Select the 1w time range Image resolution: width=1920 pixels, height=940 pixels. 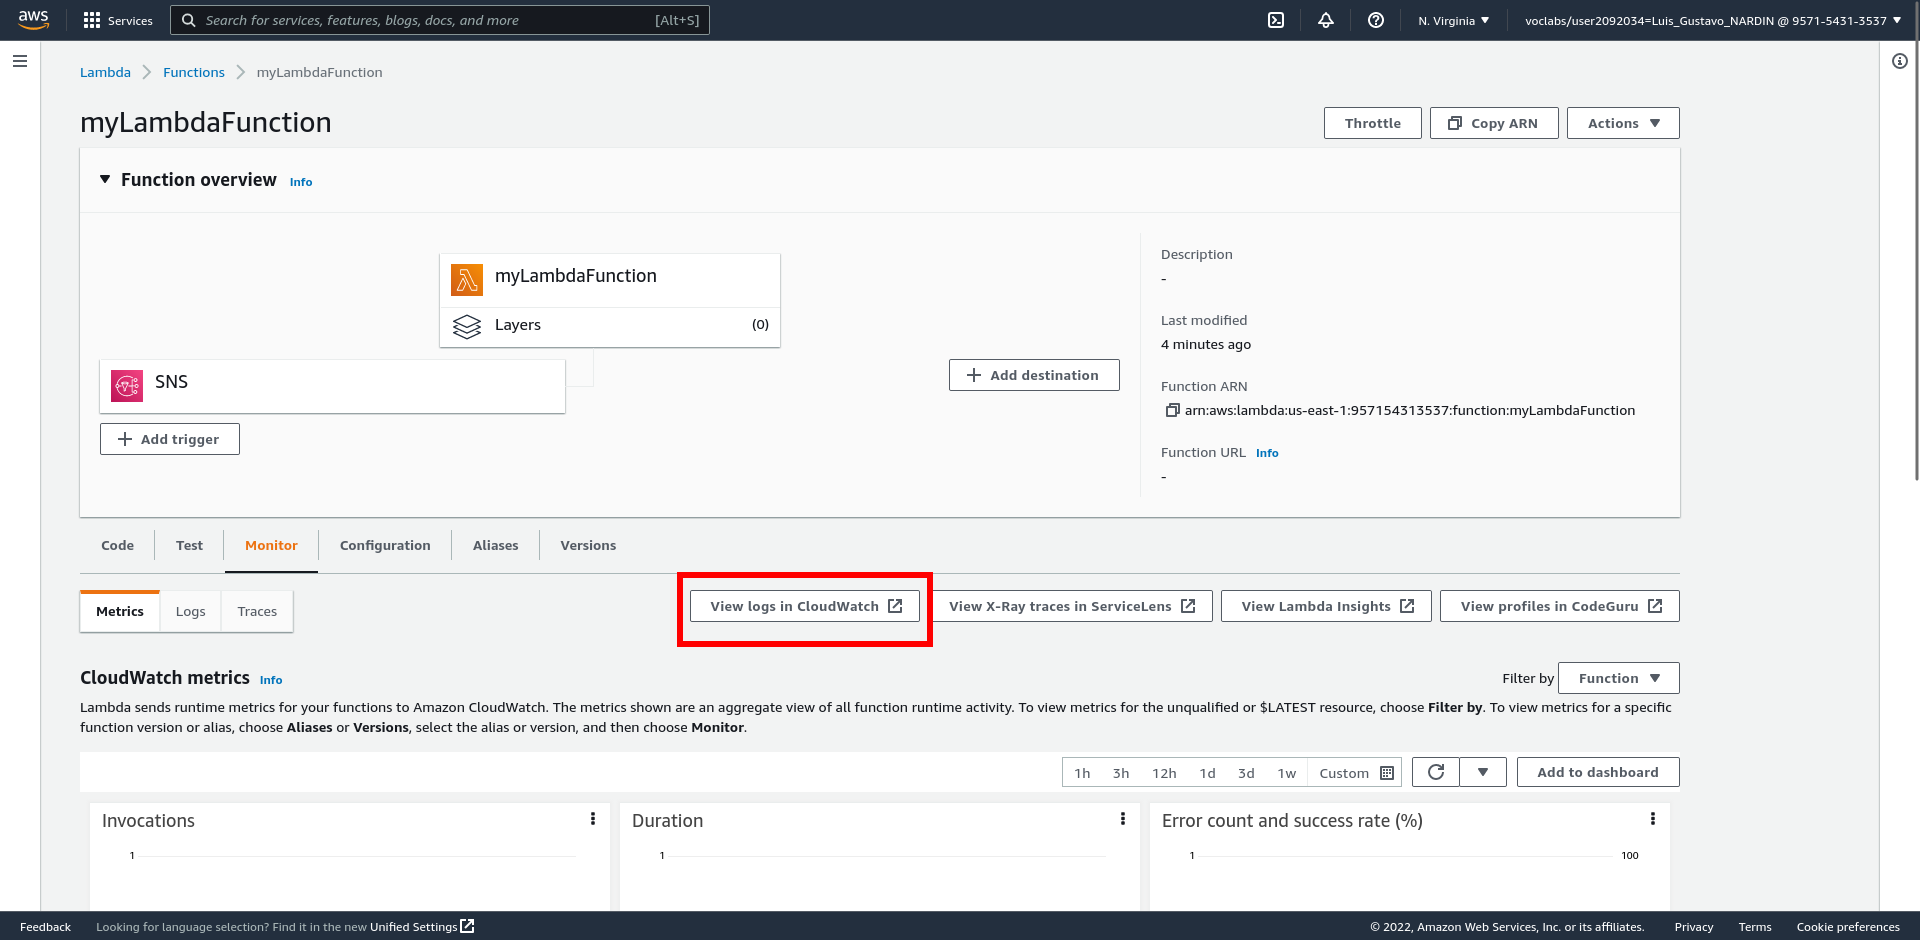pos(1286,773)
